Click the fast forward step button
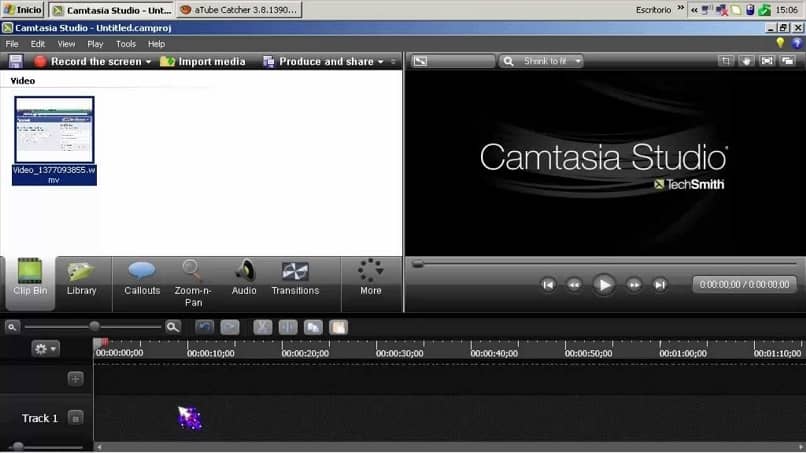The image size is (806, 453). [634, 284]
